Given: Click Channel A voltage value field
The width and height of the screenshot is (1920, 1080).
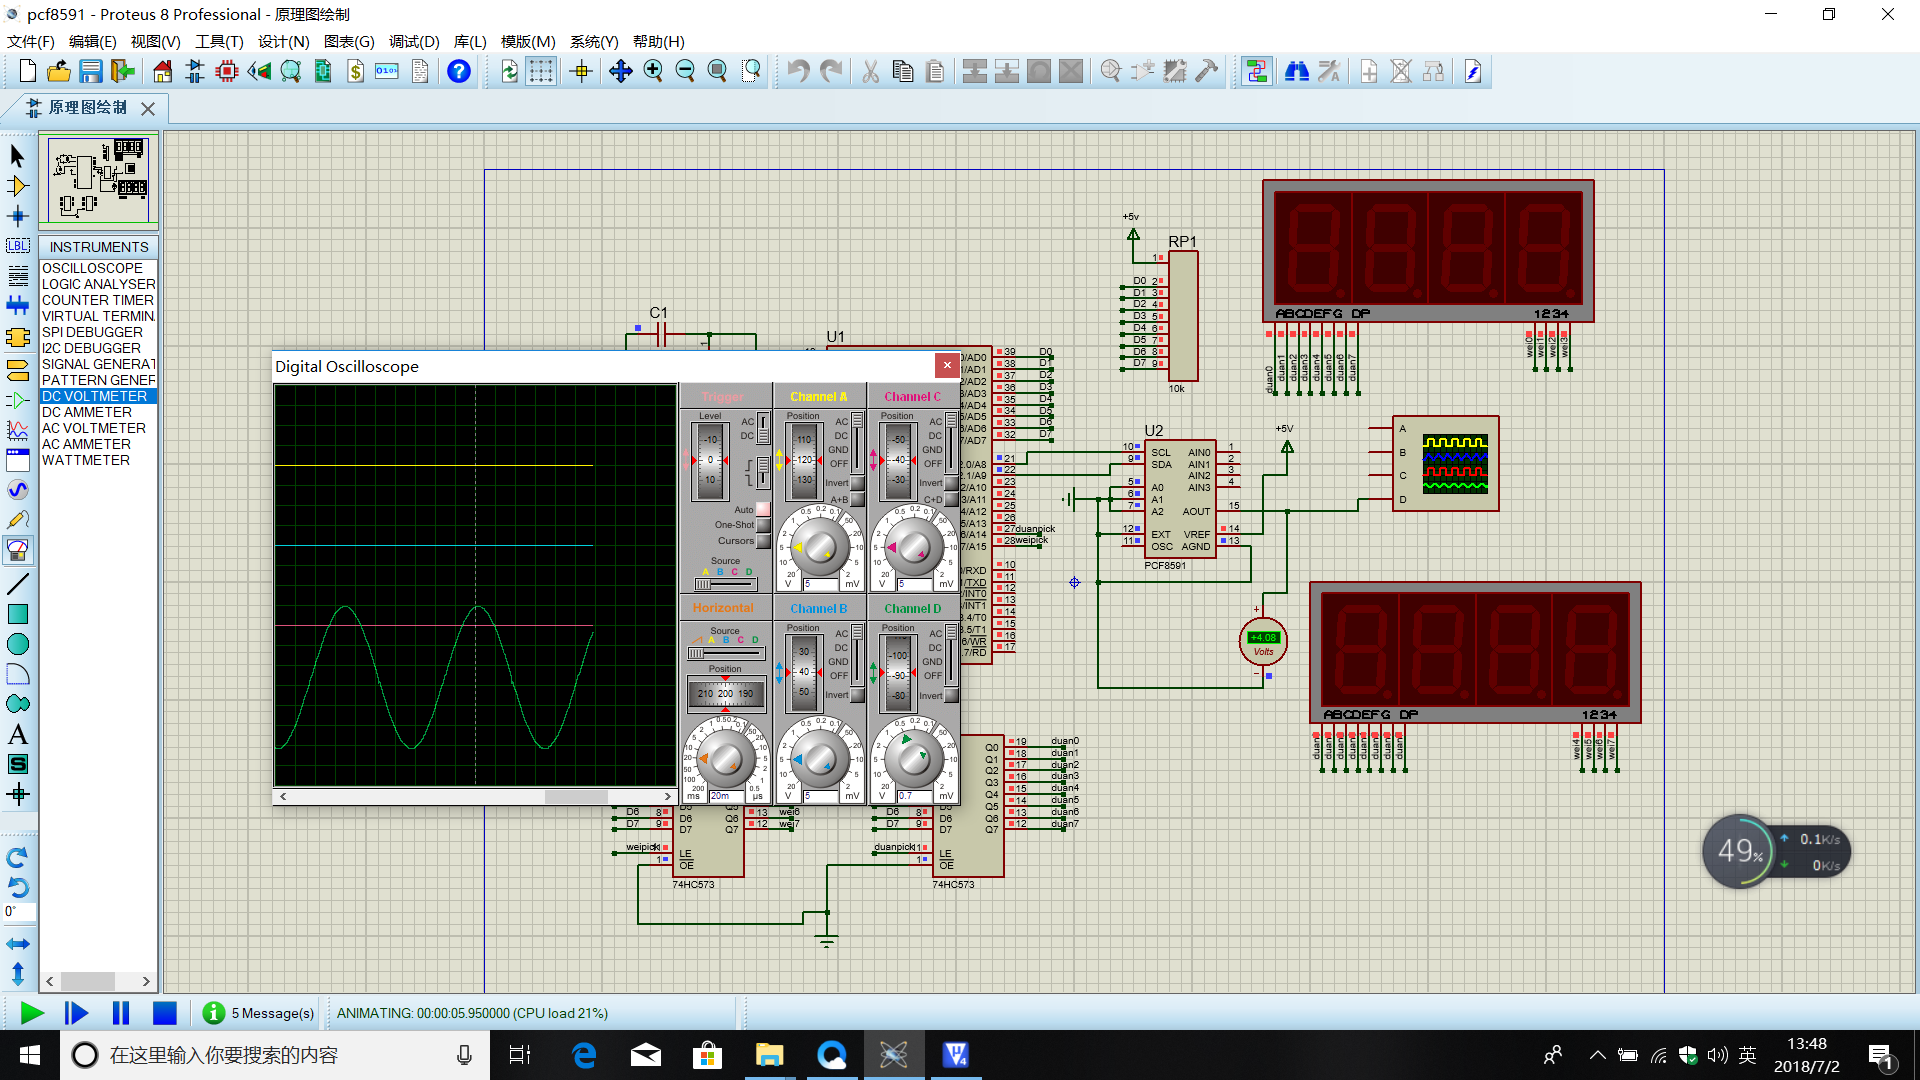Looking at the screenshot, I should (x=821, y=584).
